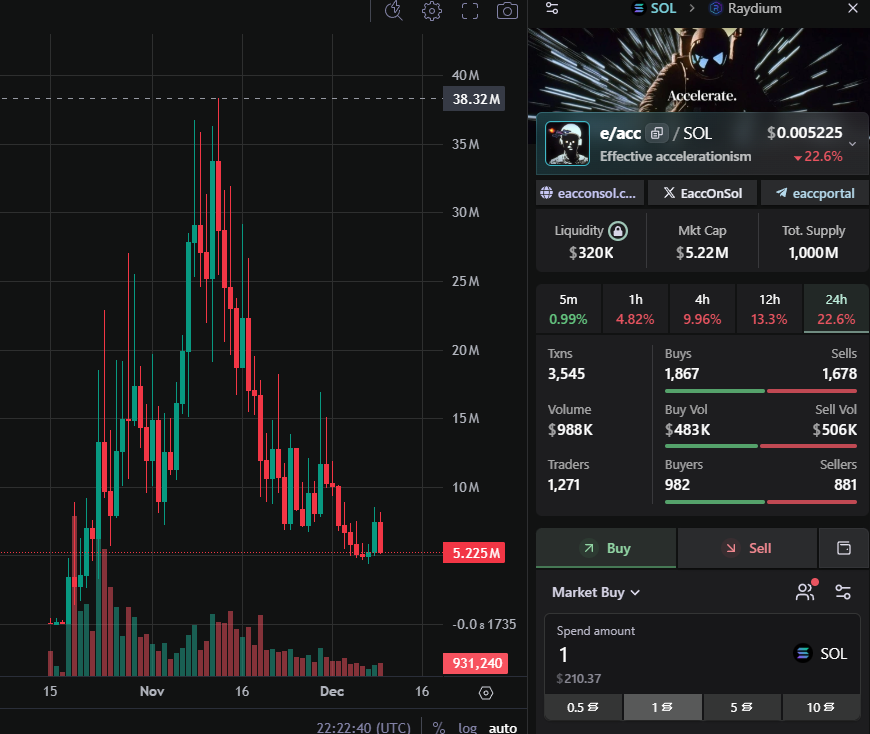
Task: Open the EaccOnSol X profile link
Action: 702,193
